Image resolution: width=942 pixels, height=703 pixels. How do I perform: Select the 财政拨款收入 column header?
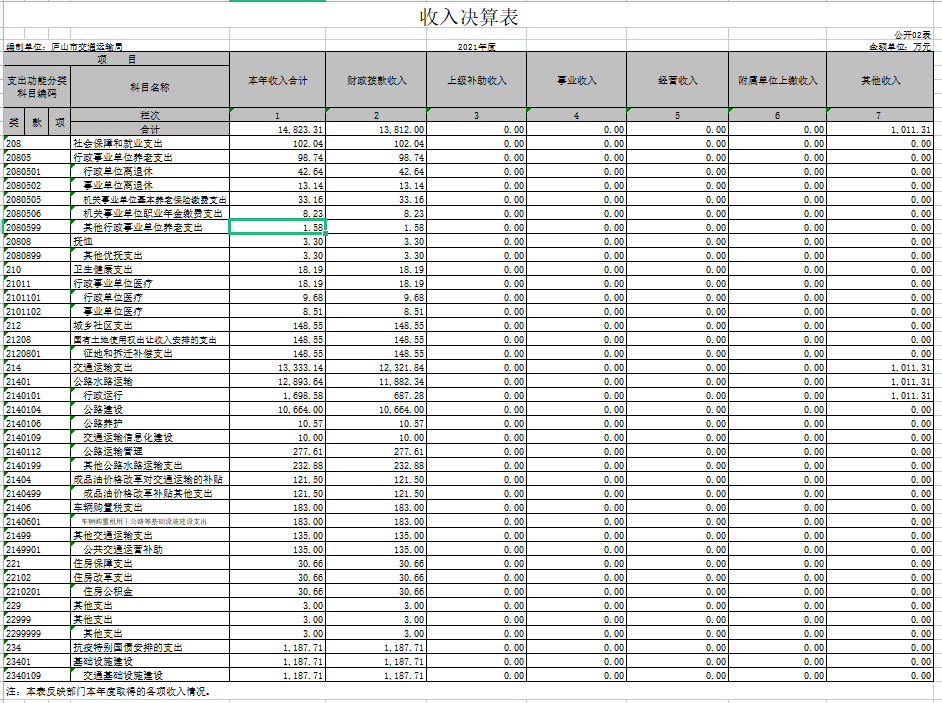click(x=376, y=80)
